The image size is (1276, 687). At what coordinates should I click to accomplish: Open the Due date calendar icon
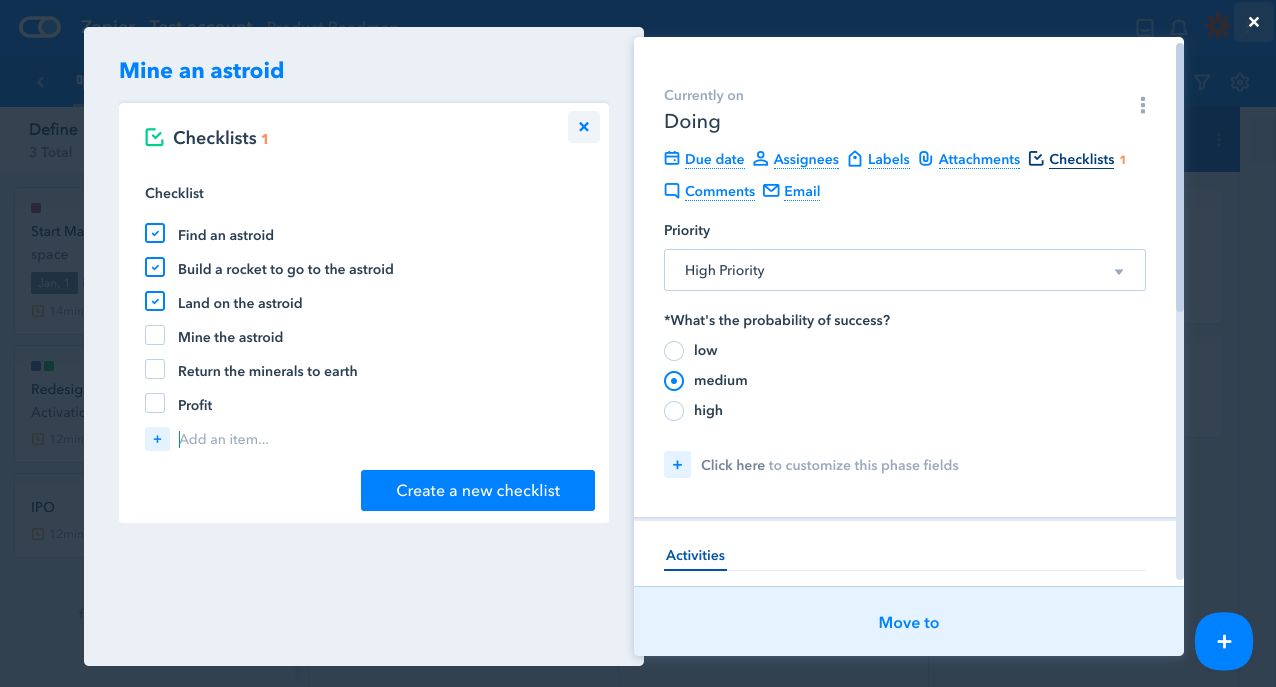[x=672, y=159]
